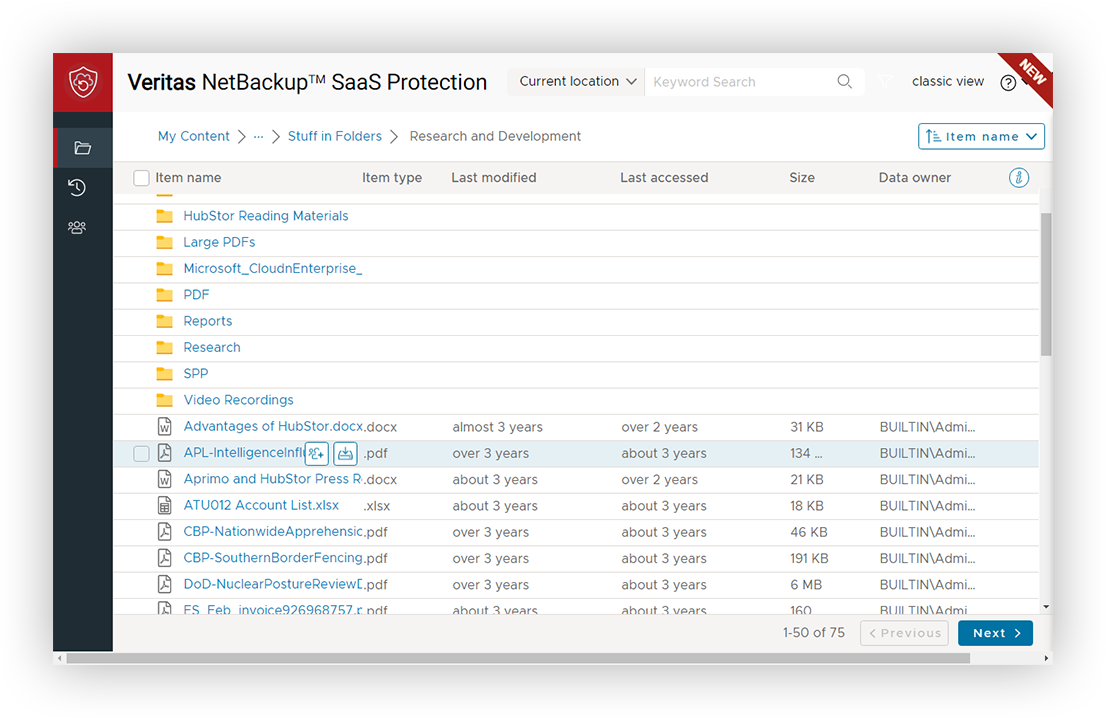The image size is (1106, 718).
Task: Open the folder browse view in sidebar
Action: pyautogui.click(x=83, y=148)
